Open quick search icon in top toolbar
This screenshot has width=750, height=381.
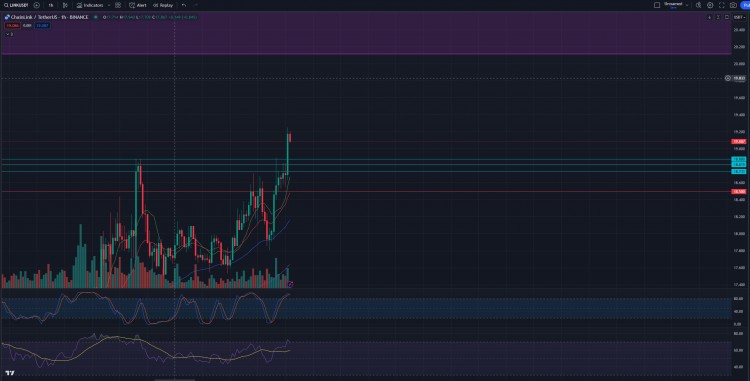pyautogui.click(x=698, y=5)
